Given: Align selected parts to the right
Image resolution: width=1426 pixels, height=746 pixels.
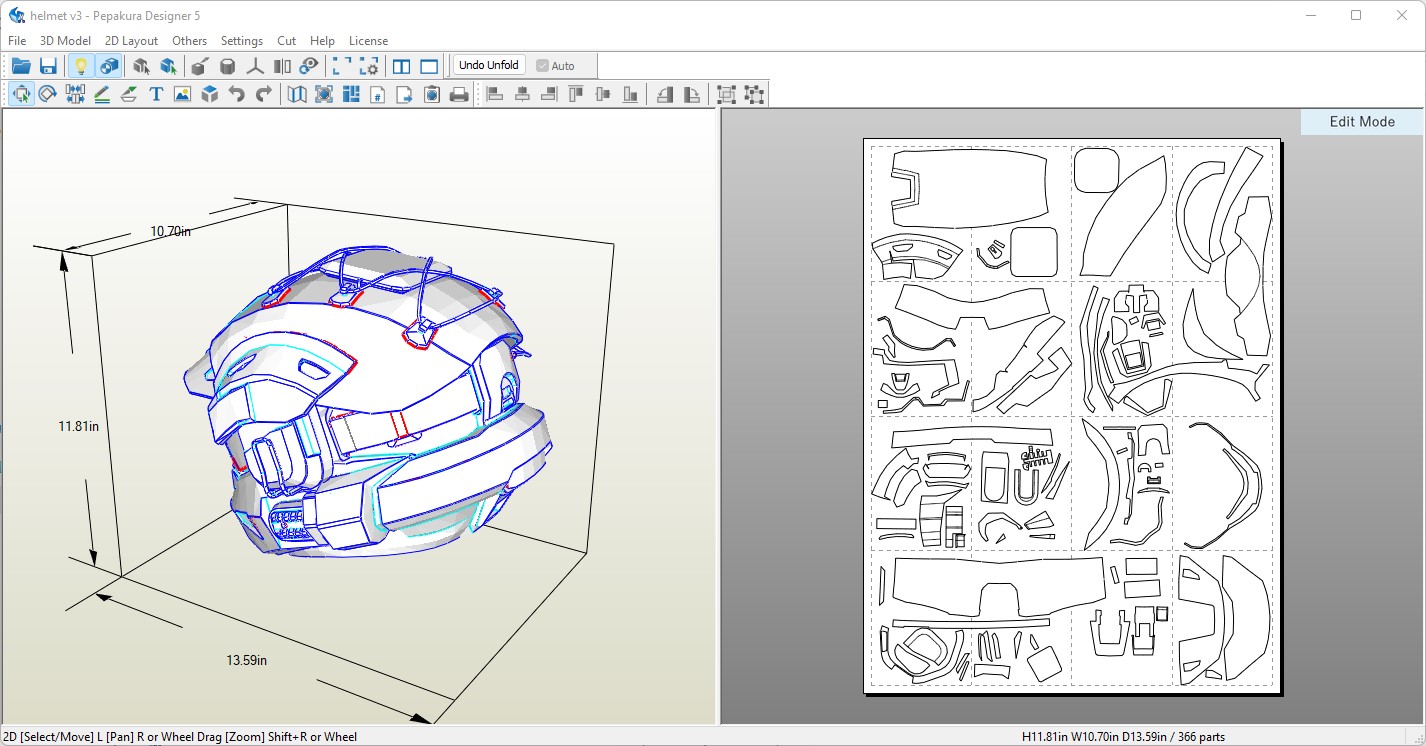Looking at the screenshot, I should pos(549,94).
